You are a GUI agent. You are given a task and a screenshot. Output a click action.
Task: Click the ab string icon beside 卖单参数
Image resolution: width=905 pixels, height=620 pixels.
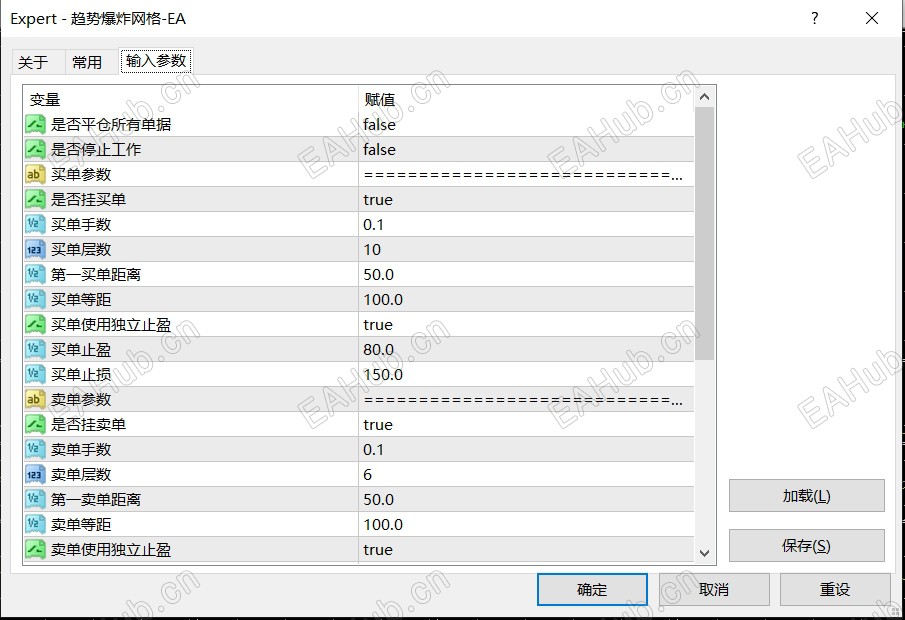coord(35,399)
